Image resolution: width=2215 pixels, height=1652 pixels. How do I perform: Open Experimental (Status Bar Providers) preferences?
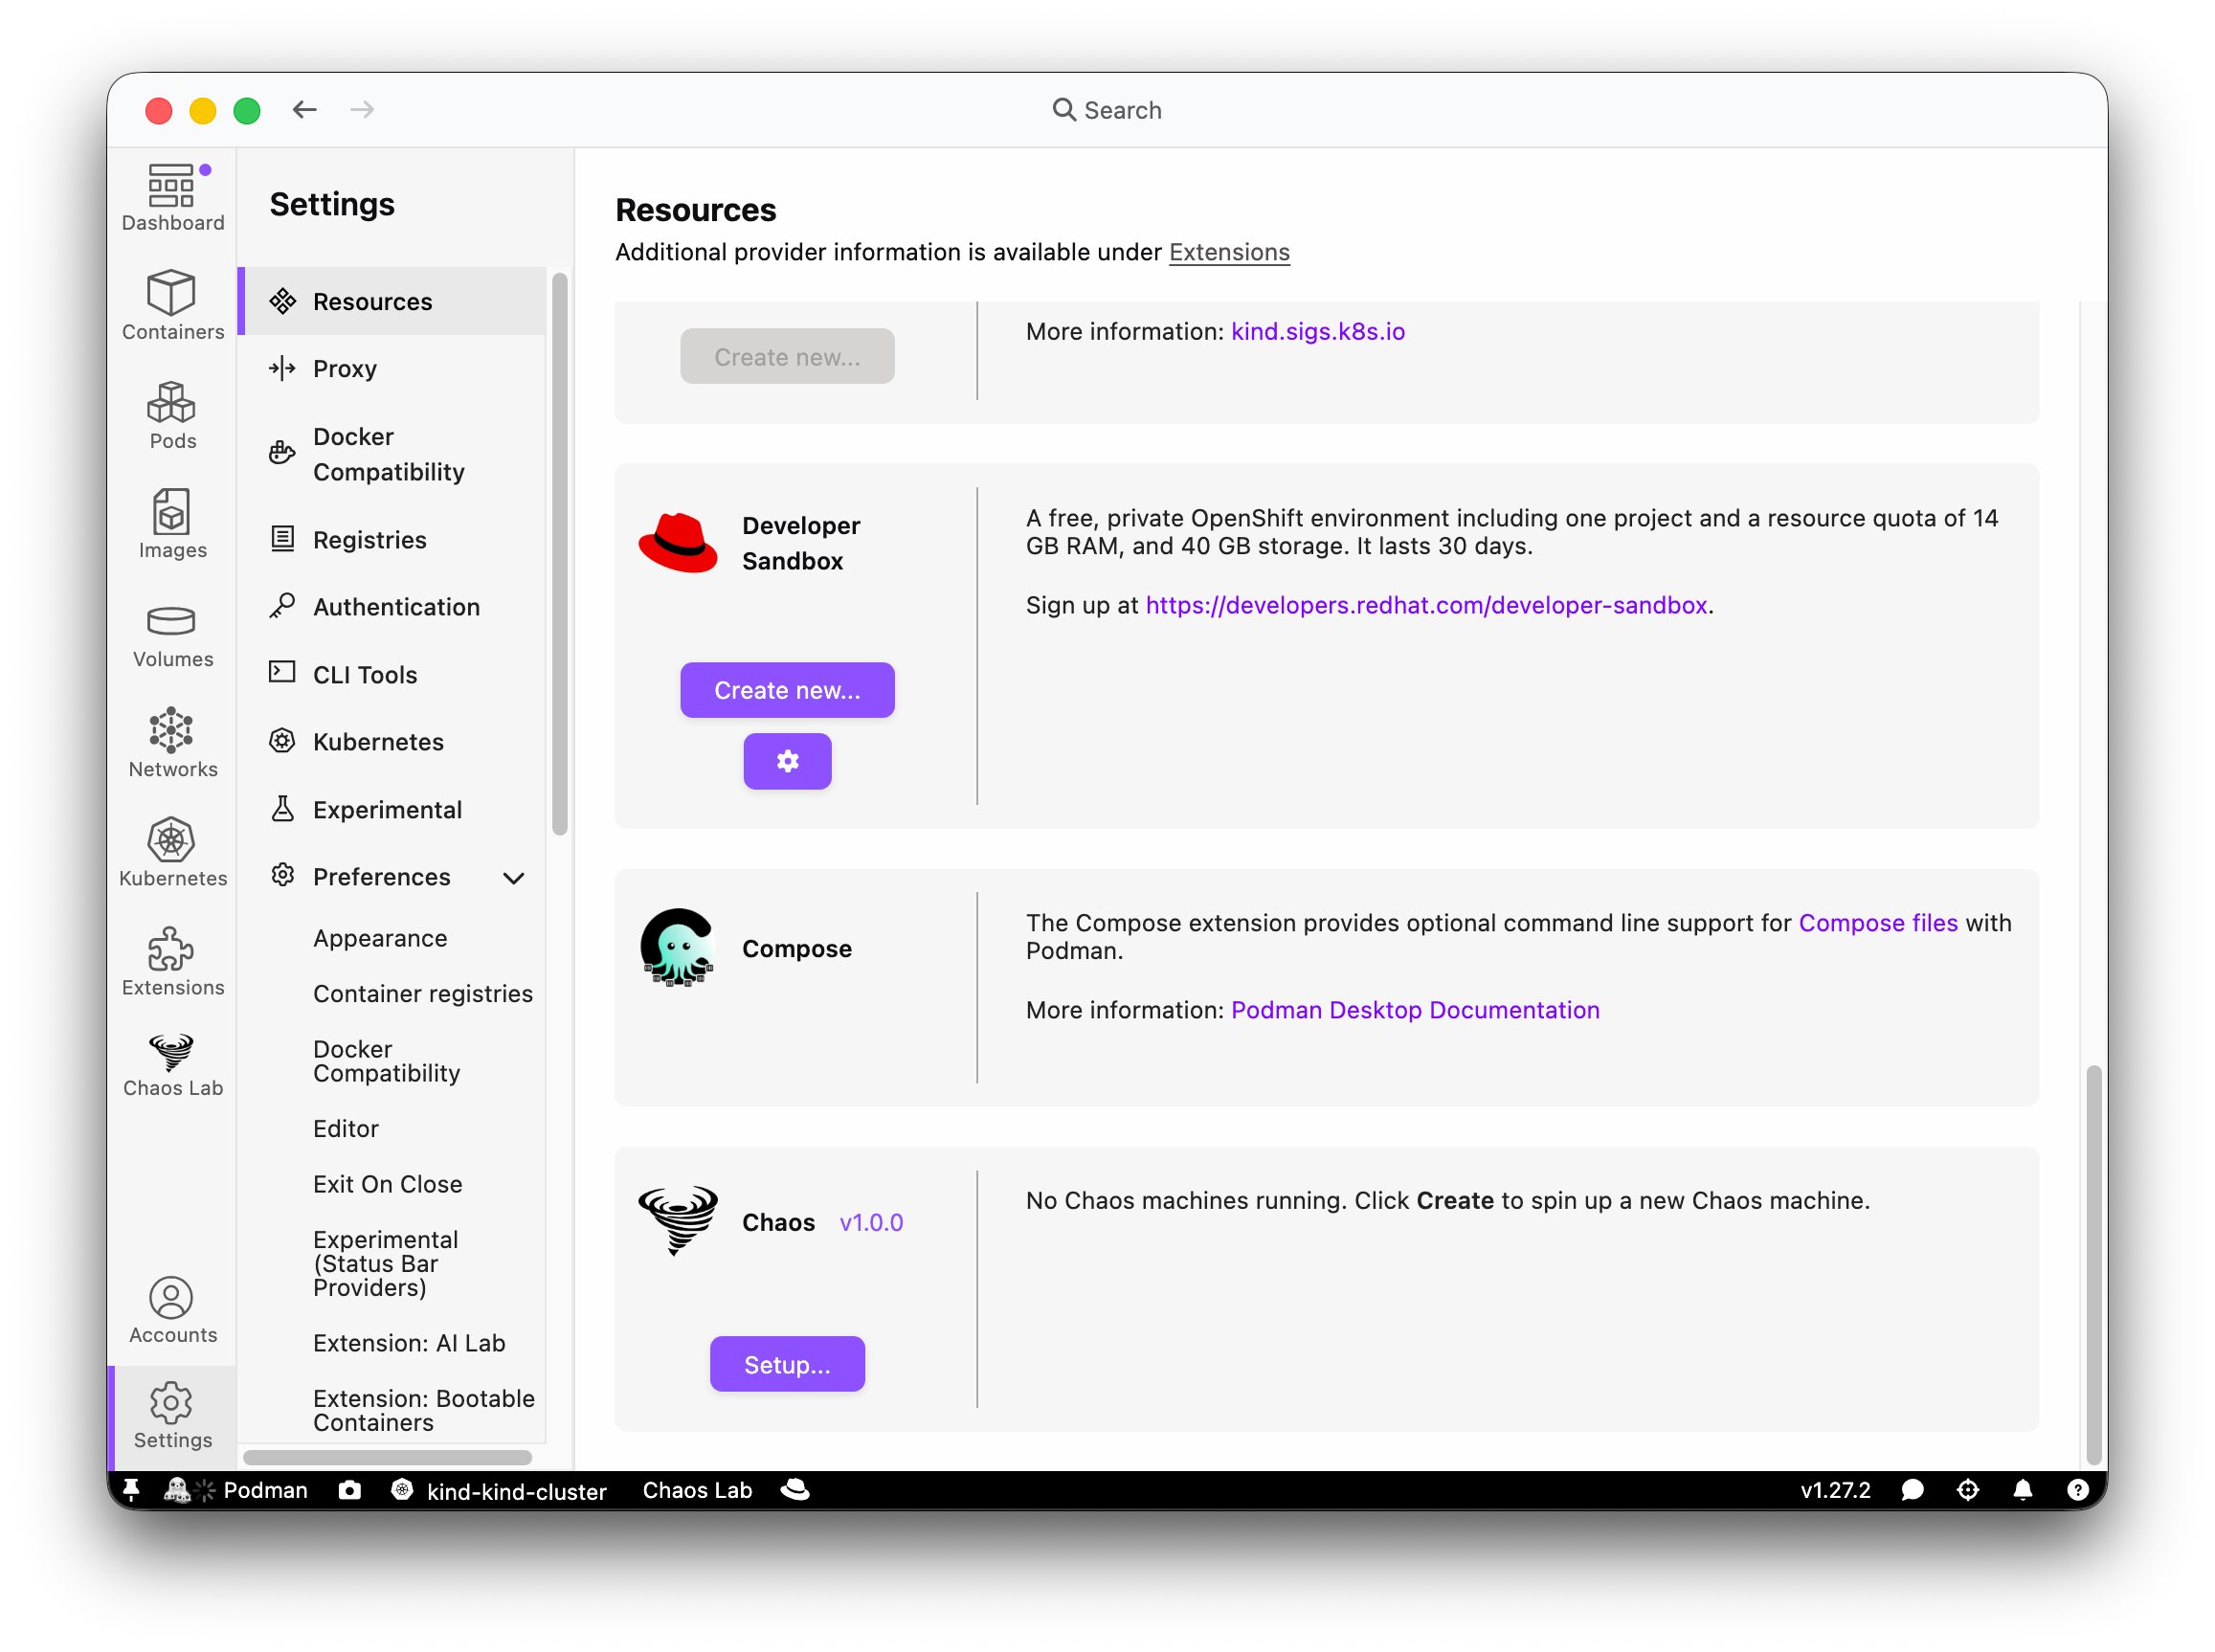386,1263
